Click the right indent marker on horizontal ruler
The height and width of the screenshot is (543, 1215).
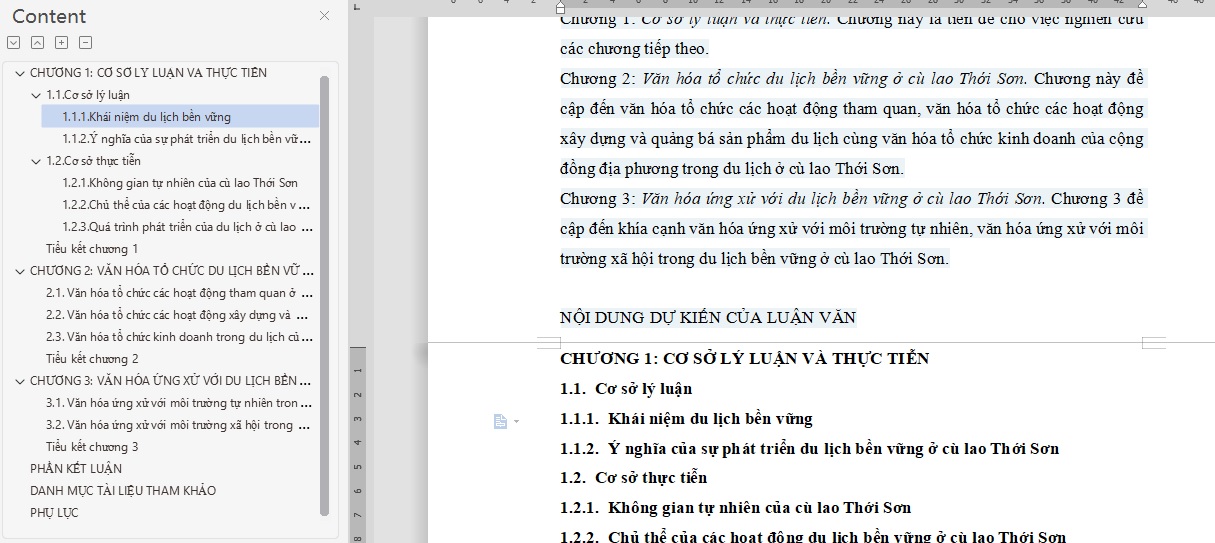(1143, 6)
